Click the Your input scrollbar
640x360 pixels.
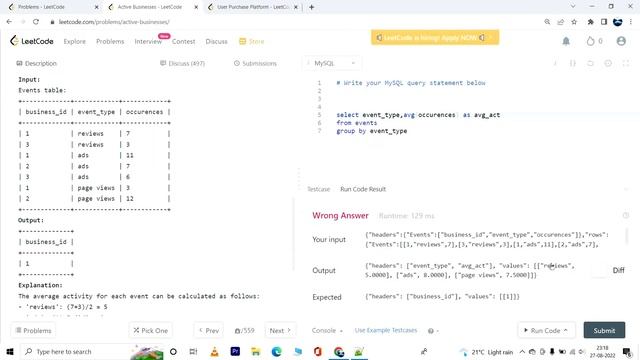[628, 236]
